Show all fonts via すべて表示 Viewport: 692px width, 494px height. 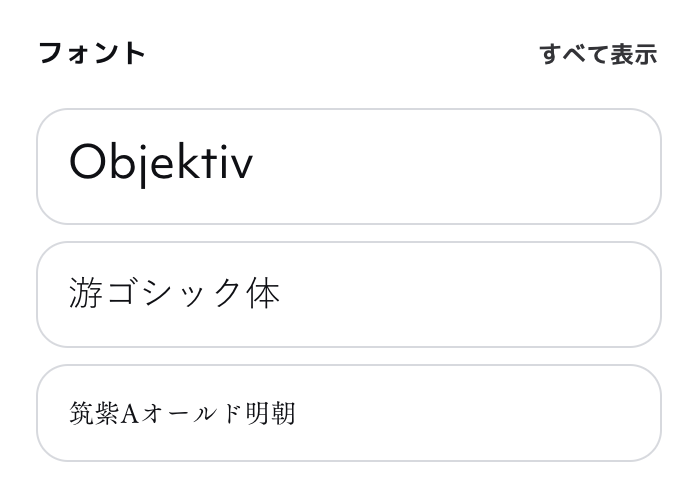click(x=597, y=54)
